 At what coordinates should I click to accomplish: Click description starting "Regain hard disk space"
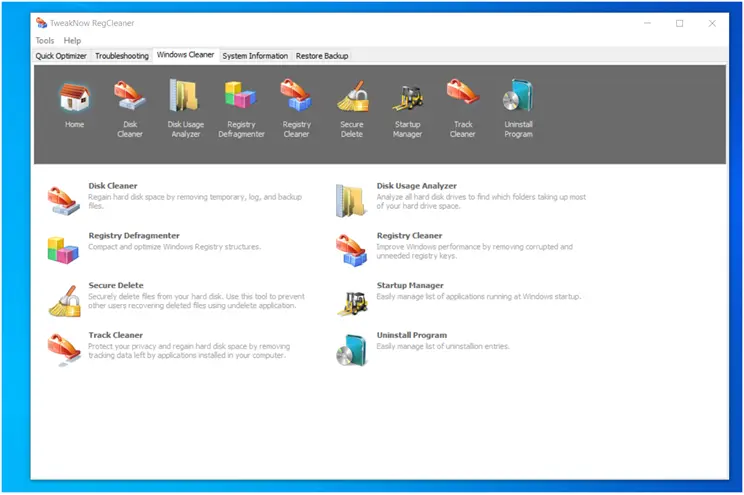[195, 201]
